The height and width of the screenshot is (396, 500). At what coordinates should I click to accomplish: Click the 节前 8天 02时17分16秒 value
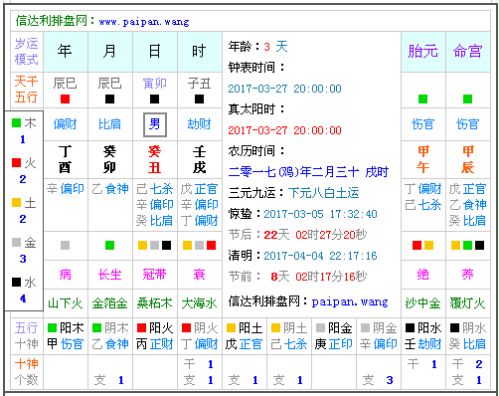[x=318, y=276]
